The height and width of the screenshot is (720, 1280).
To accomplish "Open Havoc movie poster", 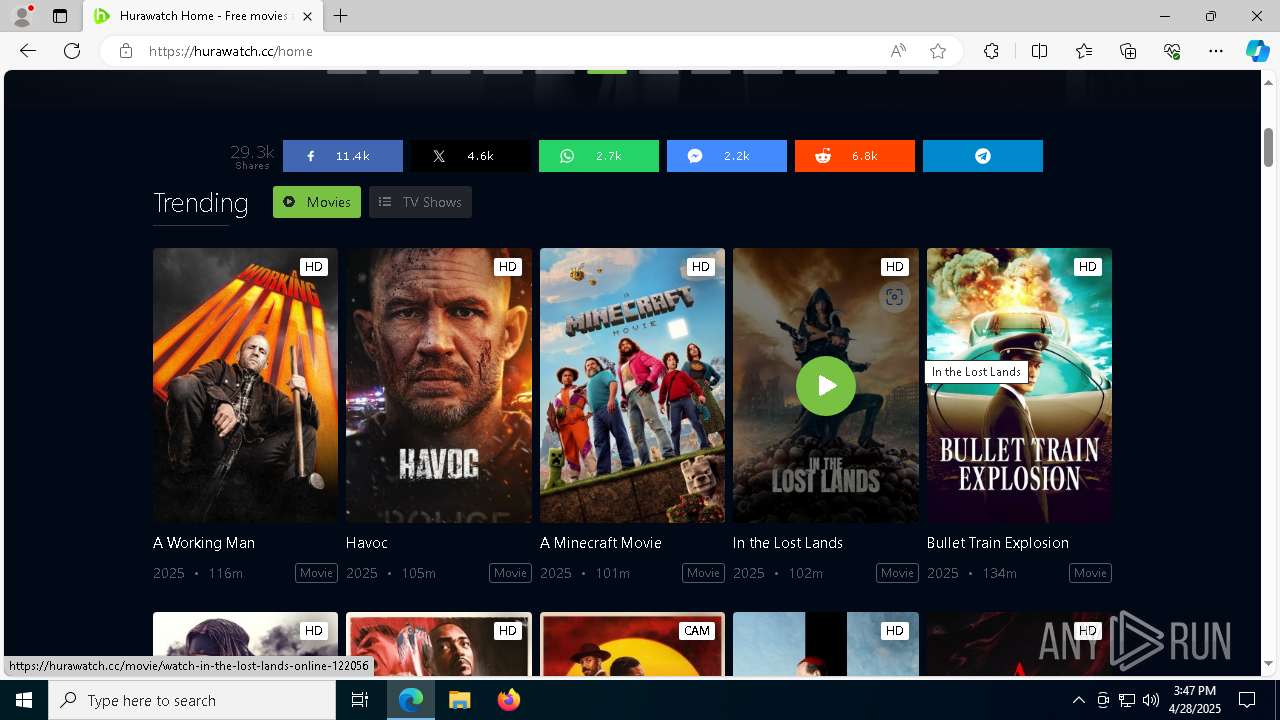I will coord(439,385).
